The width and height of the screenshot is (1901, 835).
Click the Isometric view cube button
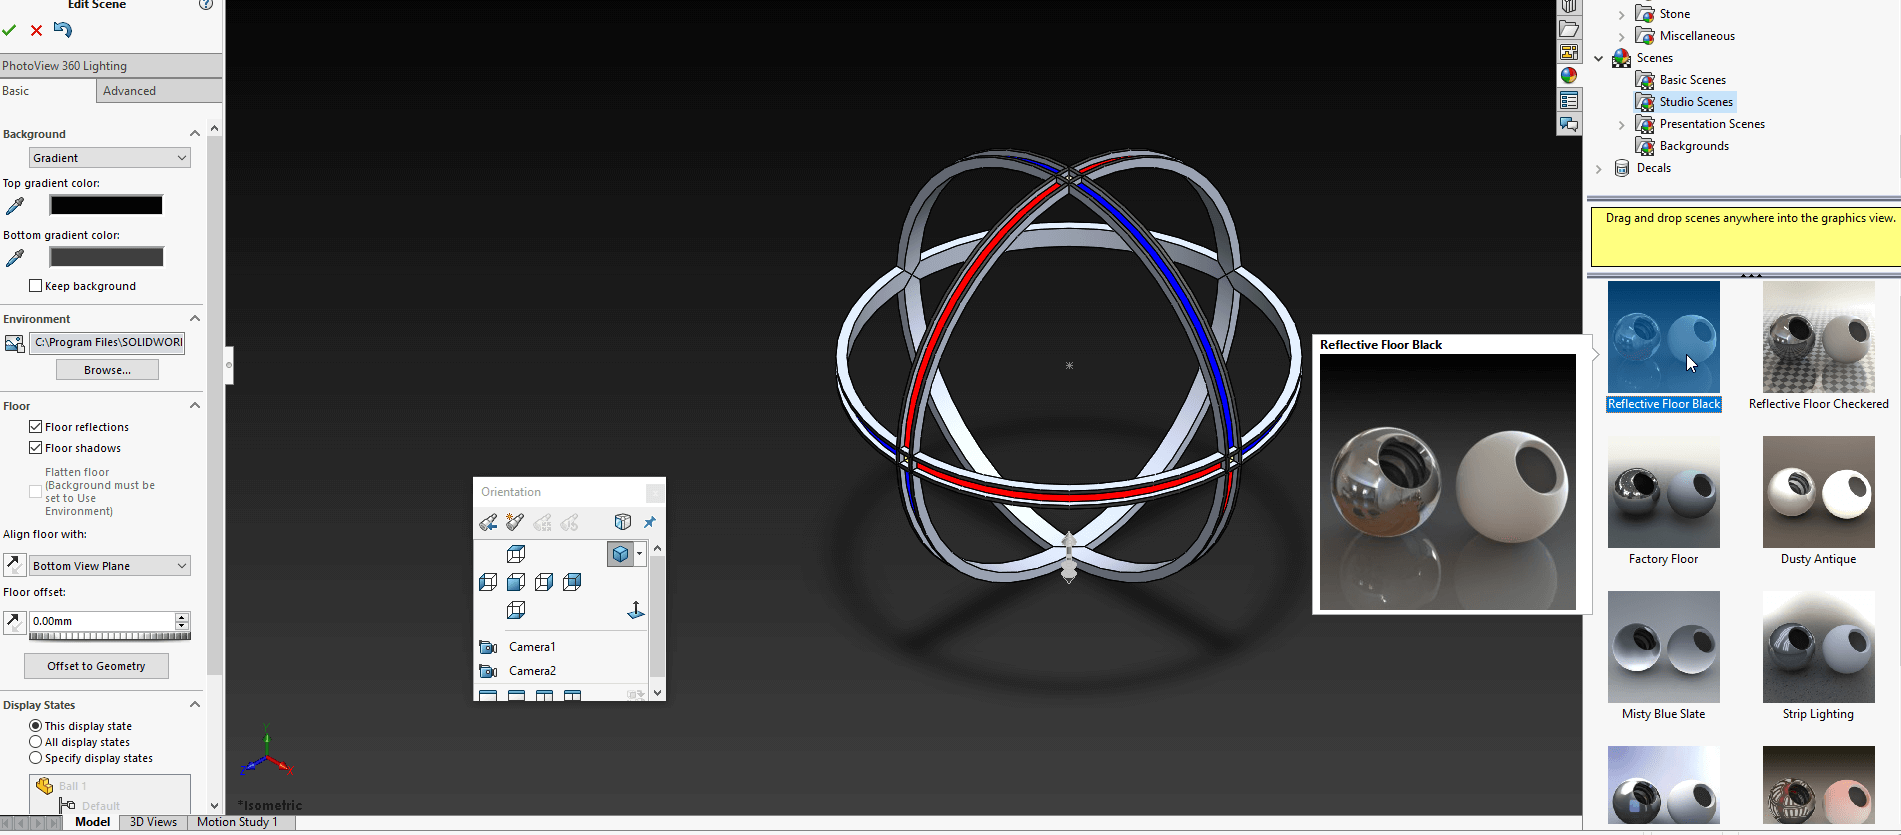[x=620, y=554]
